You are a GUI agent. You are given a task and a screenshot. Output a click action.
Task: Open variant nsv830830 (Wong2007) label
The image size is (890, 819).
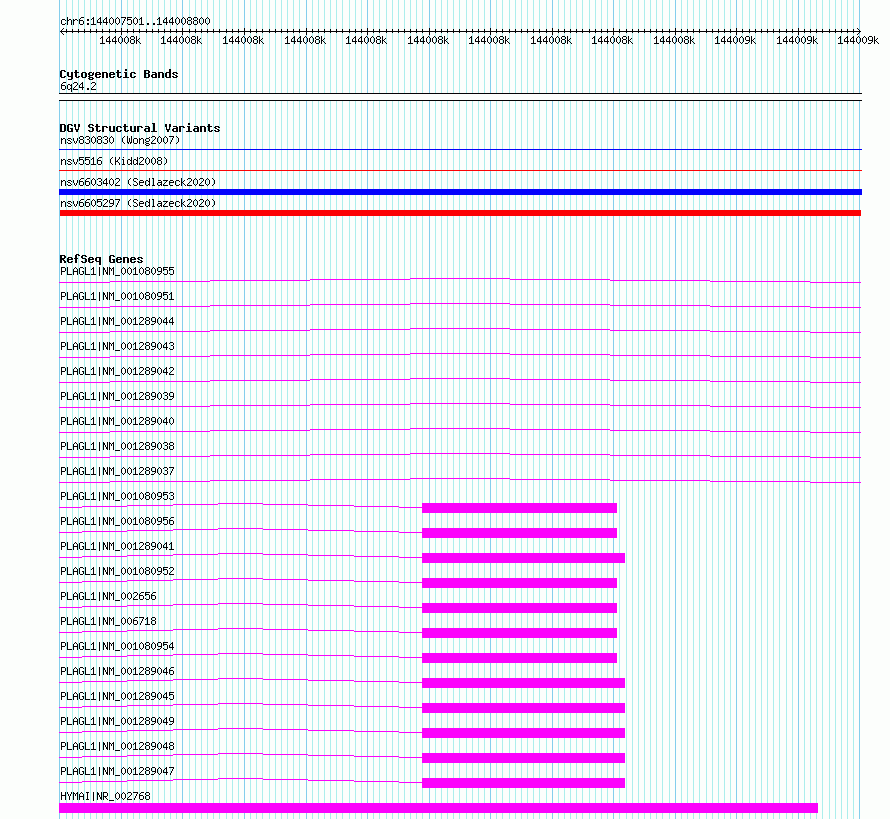coord(120,140)
